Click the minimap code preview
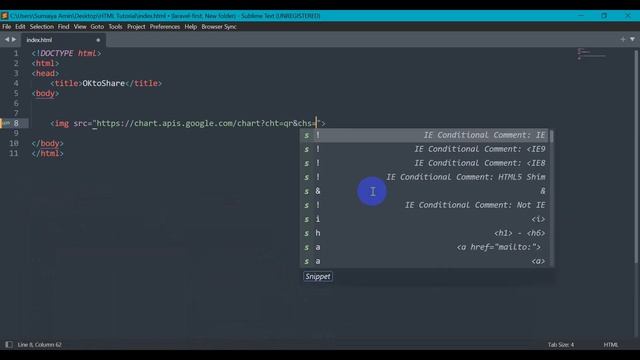 [591, 54]
